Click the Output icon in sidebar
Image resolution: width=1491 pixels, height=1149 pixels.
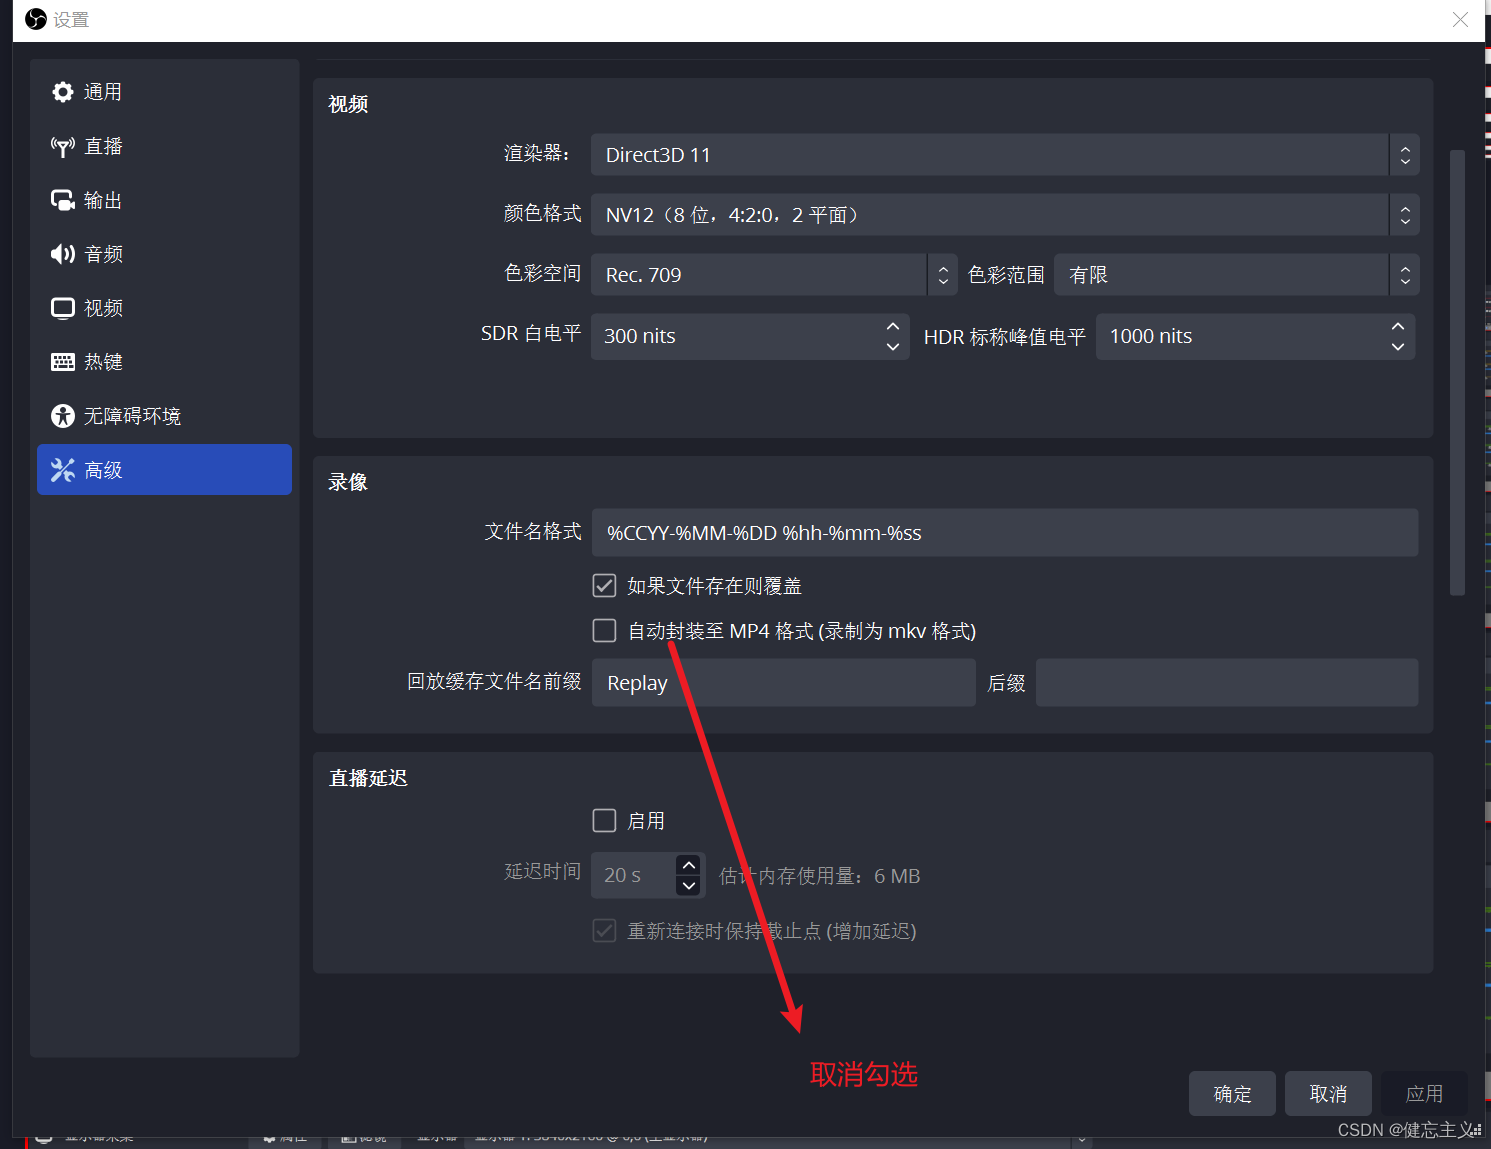(63, 200)
